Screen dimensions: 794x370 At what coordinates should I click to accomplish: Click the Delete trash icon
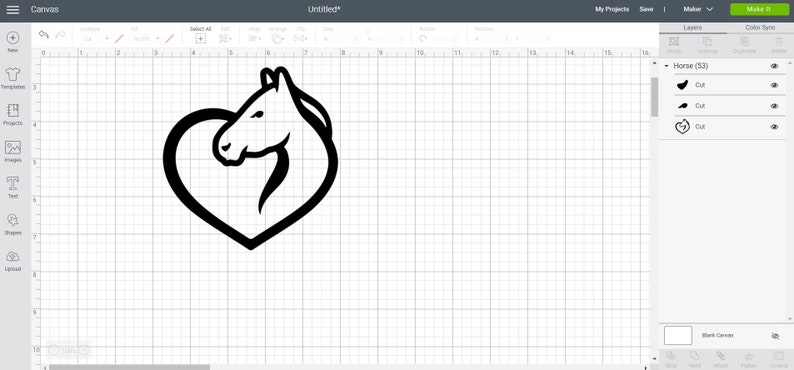[779, 42]
